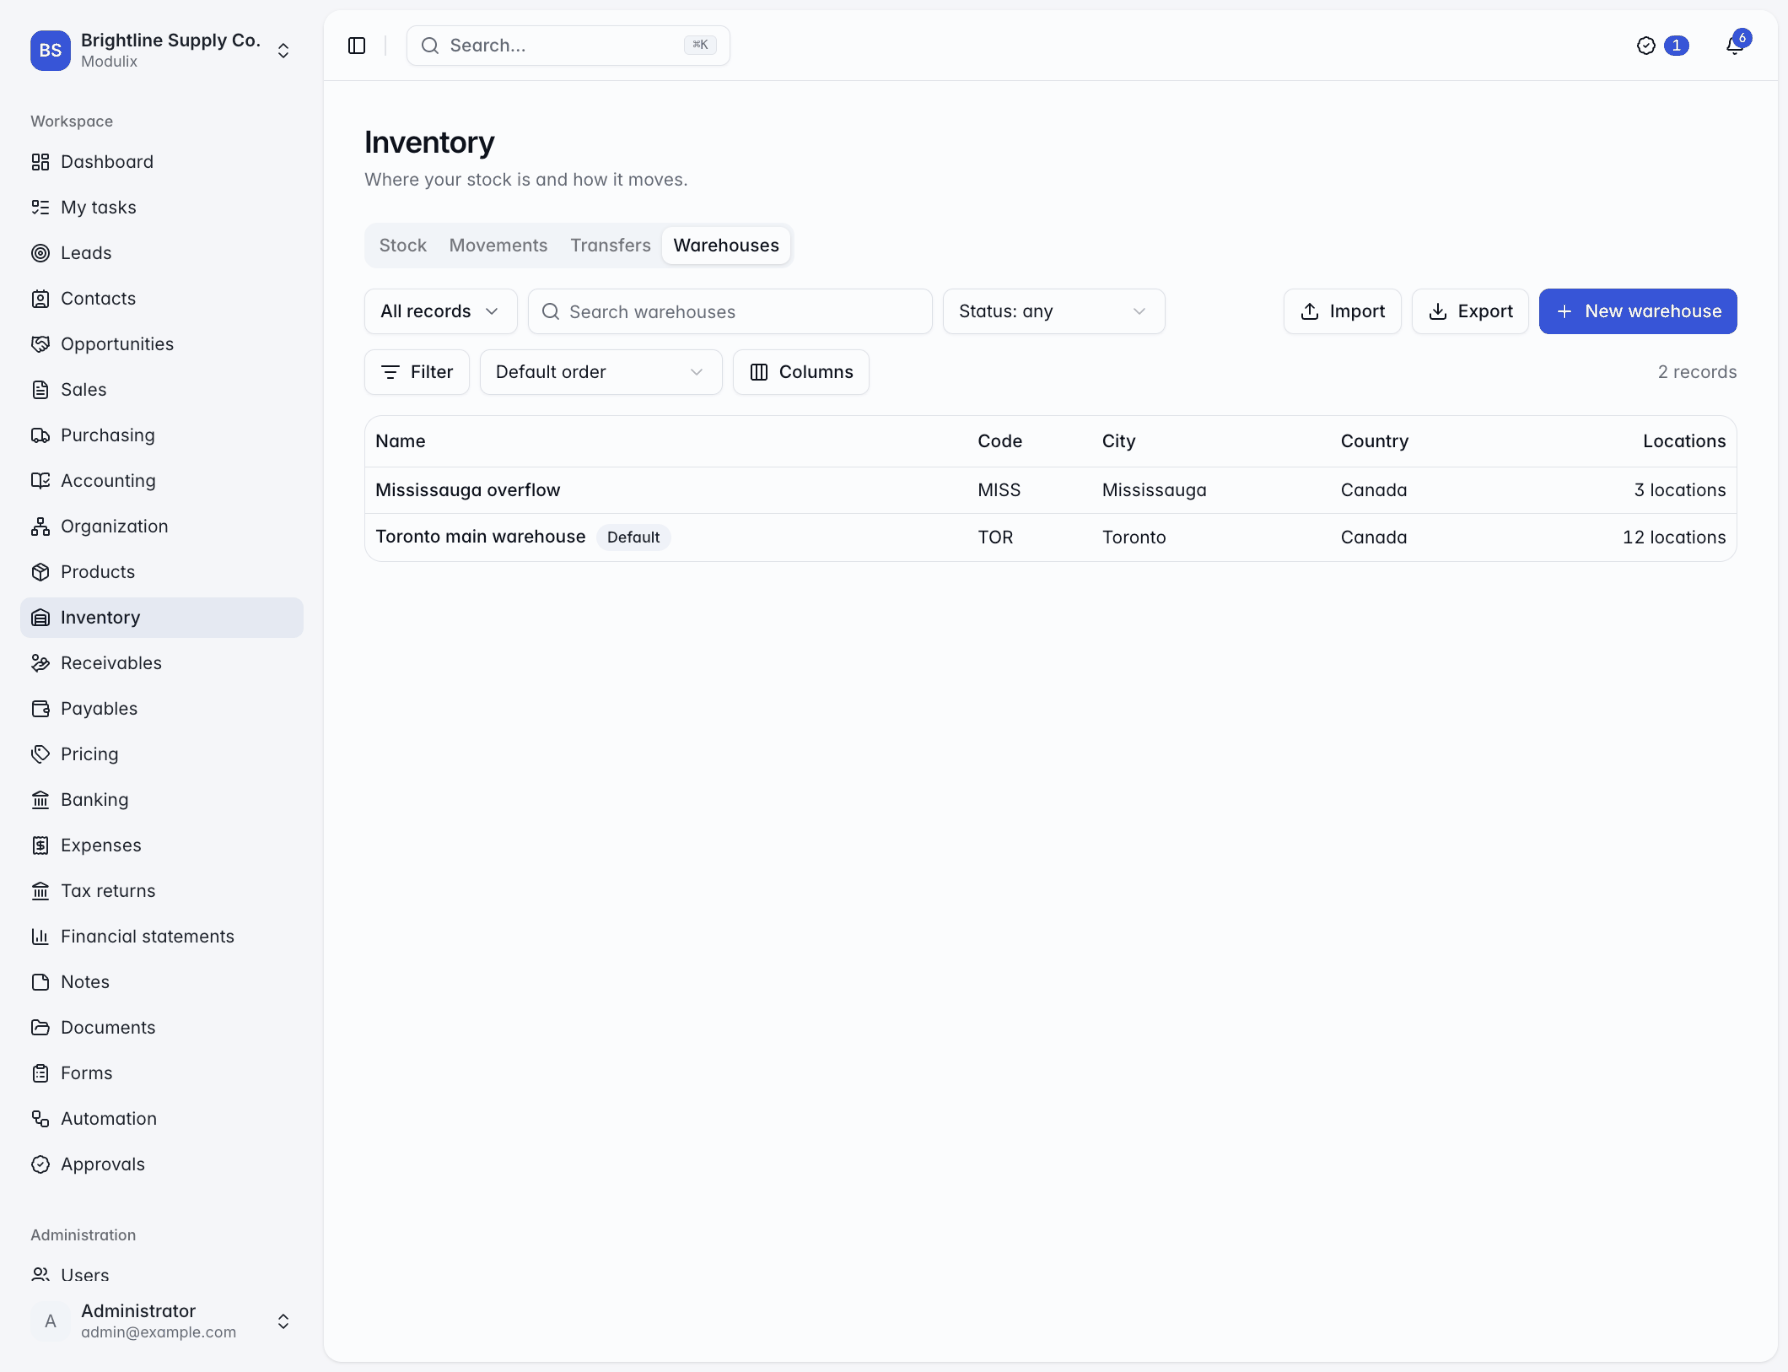The height and width of the screenshot is (1372, 1788).
Task: Open the Mississauga overflow warehouse row
Action: click(1050, 490)
